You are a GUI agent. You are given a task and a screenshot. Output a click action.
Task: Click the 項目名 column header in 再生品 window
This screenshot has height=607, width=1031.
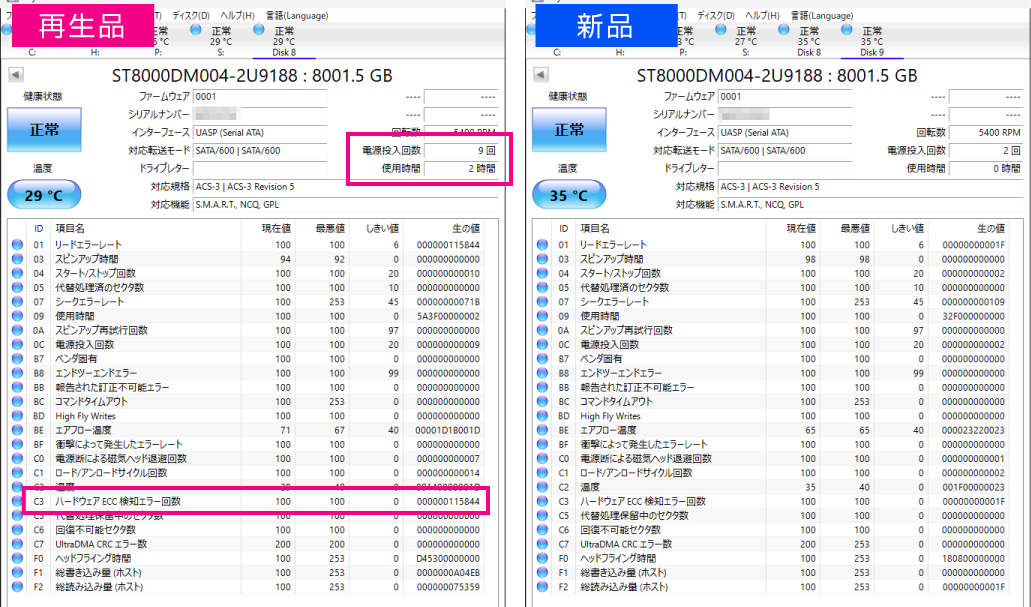[70, 228]
